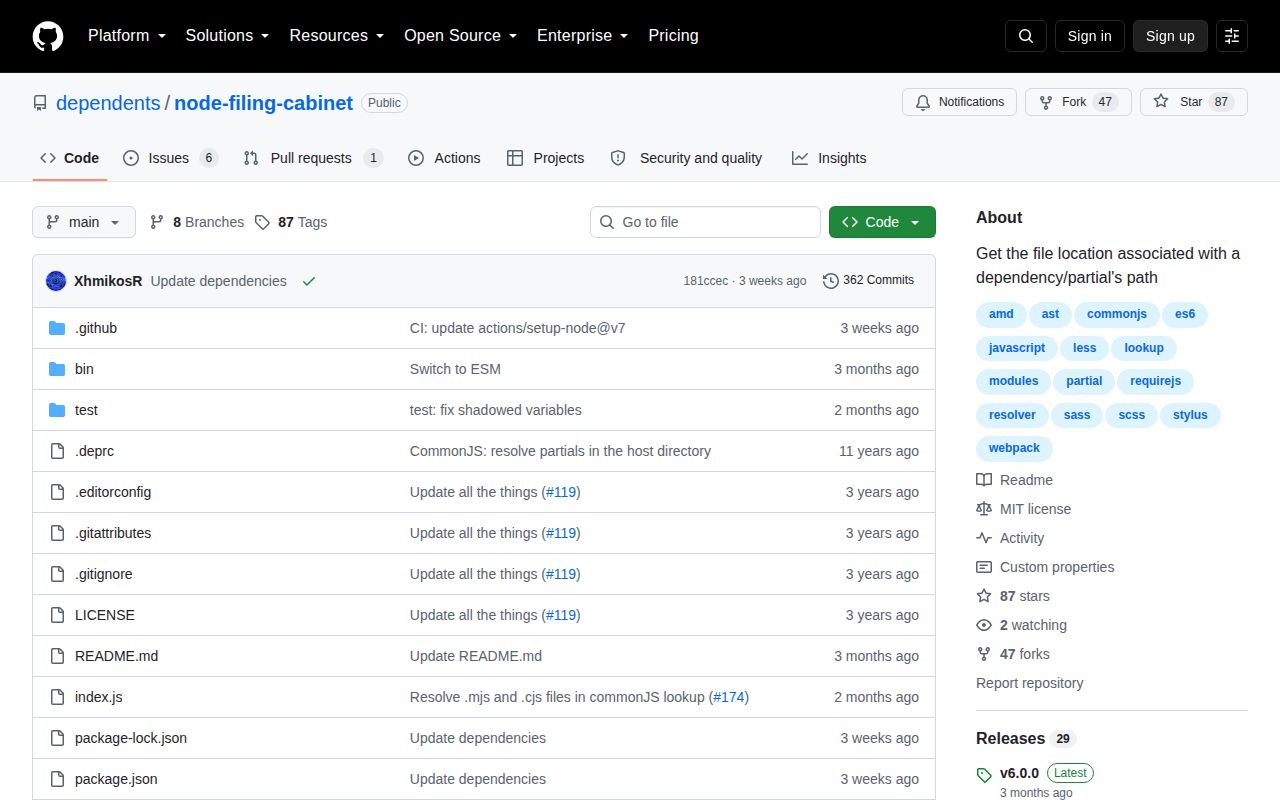Switch to the Code tab
This screenshot has height=800, width=1280.
(70, 158)
